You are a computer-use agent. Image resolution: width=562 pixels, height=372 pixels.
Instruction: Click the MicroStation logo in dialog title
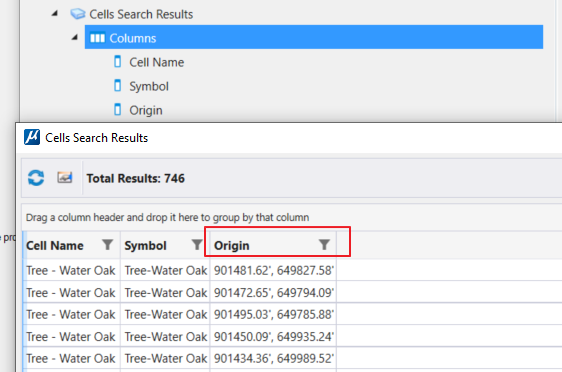(x=32, y=137)
